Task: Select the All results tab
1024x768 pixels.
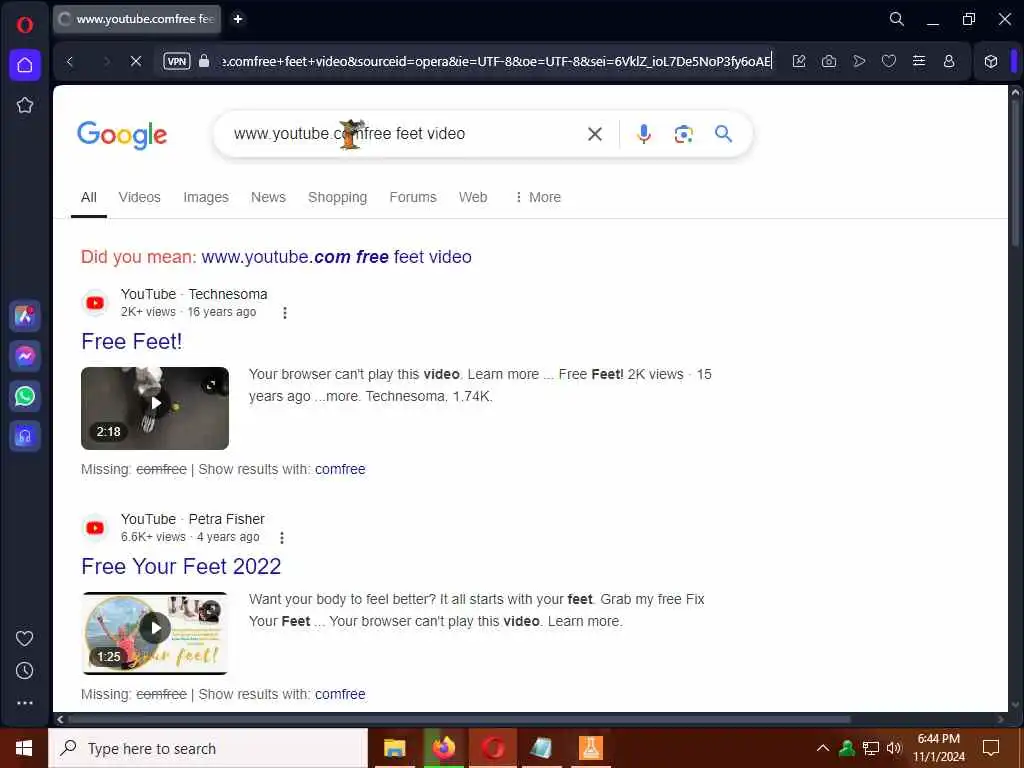Action: pos(89,197)
